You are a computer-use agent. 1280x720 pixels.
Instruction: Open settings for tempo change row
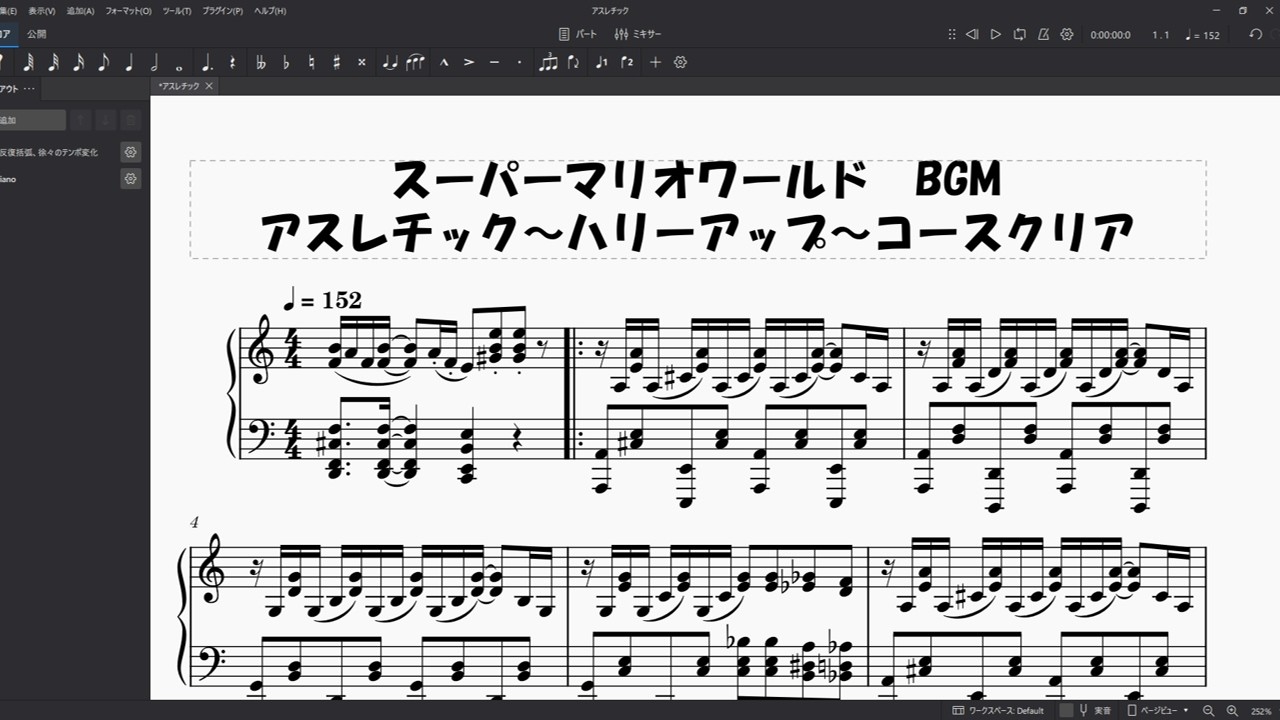click(x=130, y=152)
